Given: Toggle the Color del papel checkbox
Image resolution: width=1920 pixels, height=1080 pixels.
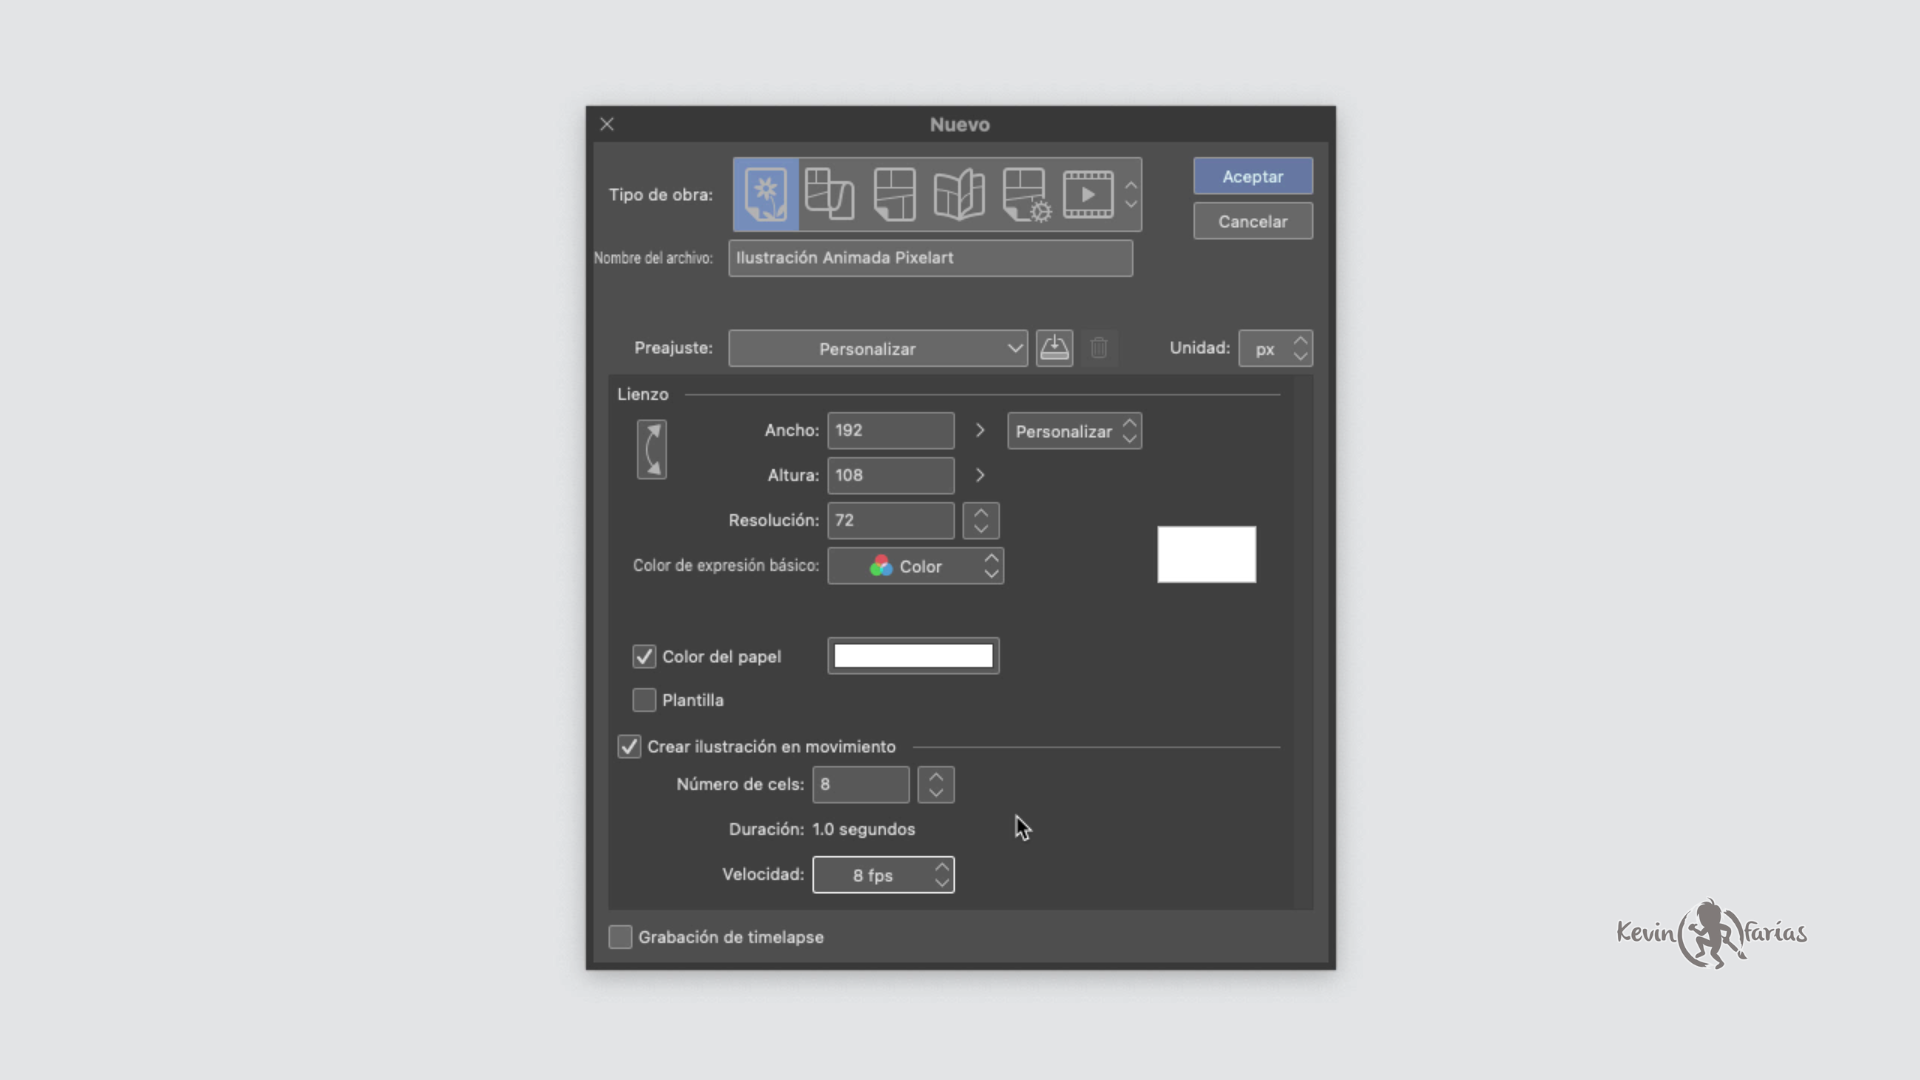Looking at the screenshot, I should point(644,656).
